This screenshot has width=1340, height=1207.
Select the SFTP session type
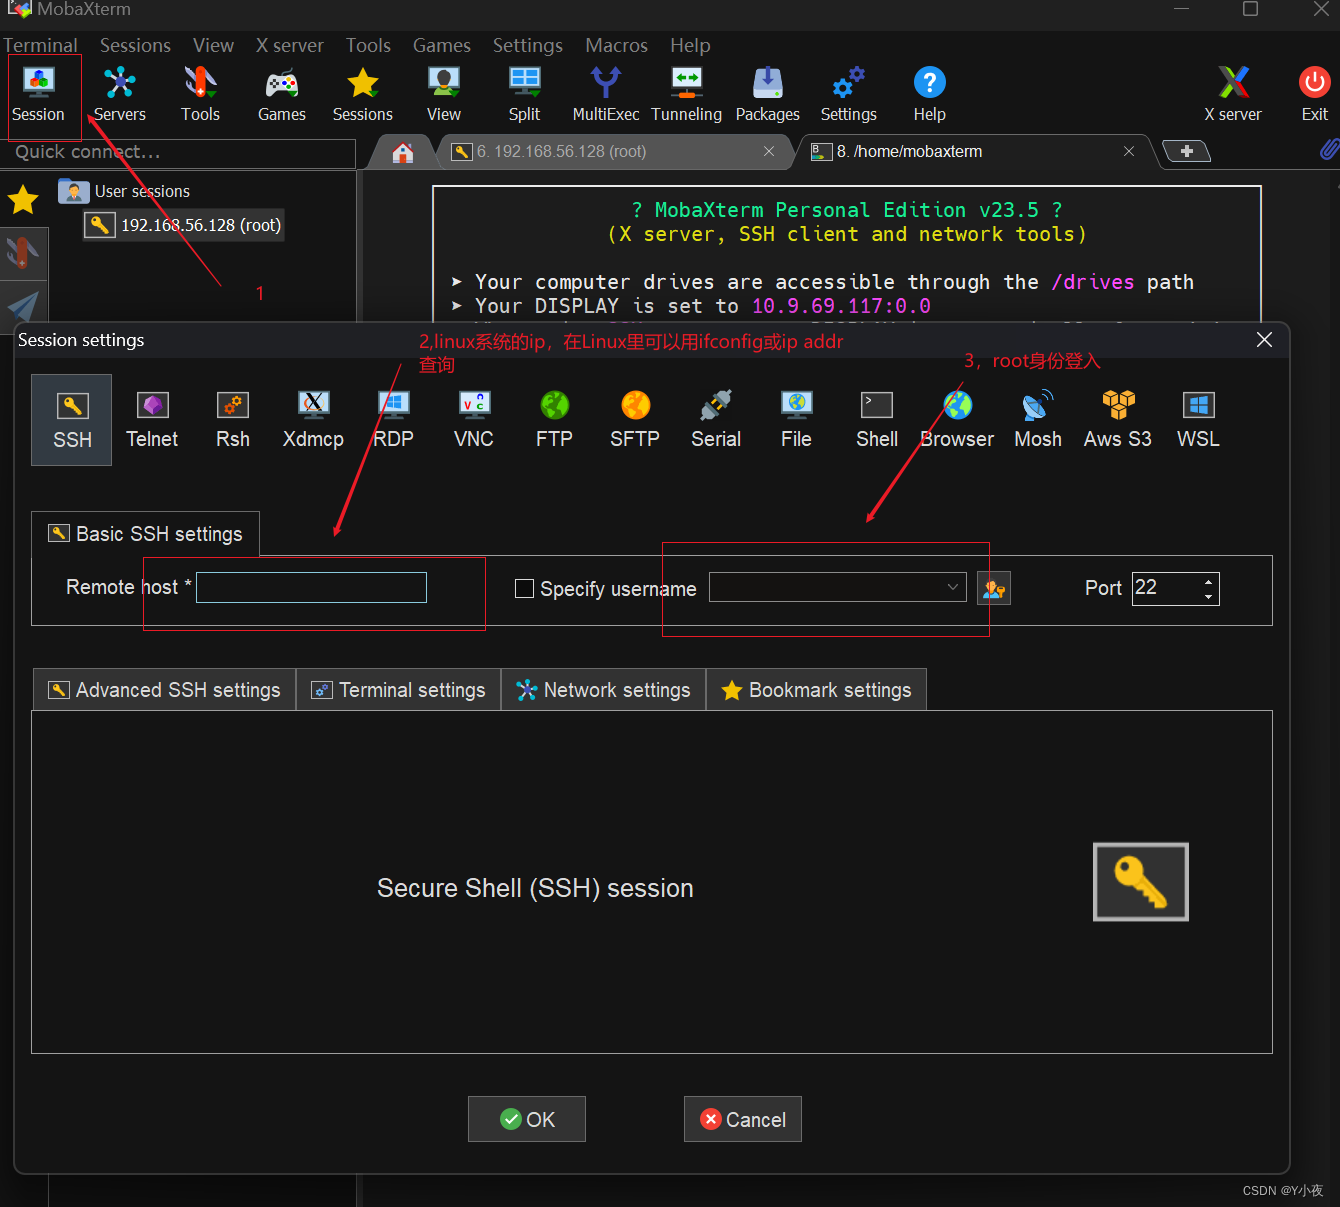click(x=634, y=418)
